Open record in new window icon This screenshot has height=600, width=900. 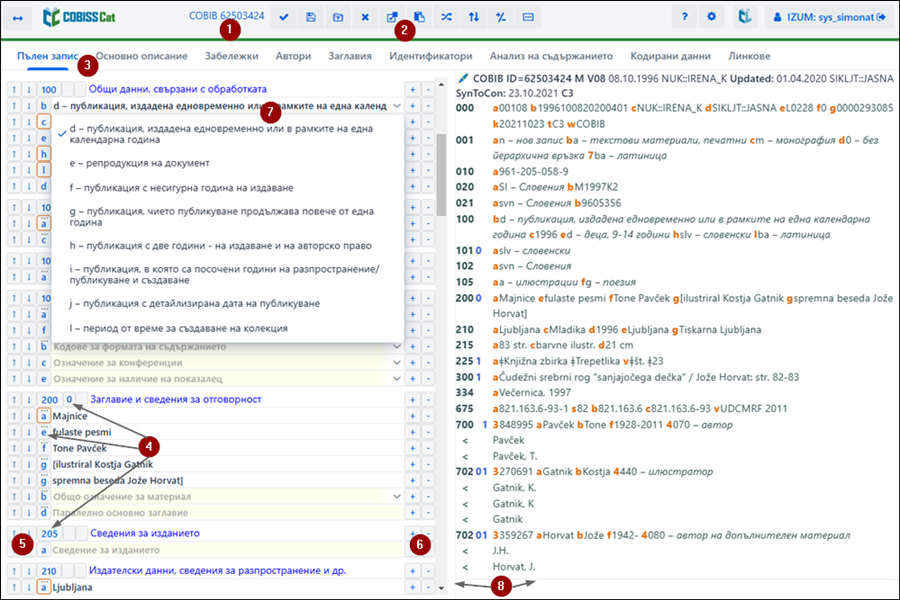click(x=392, y=17)
